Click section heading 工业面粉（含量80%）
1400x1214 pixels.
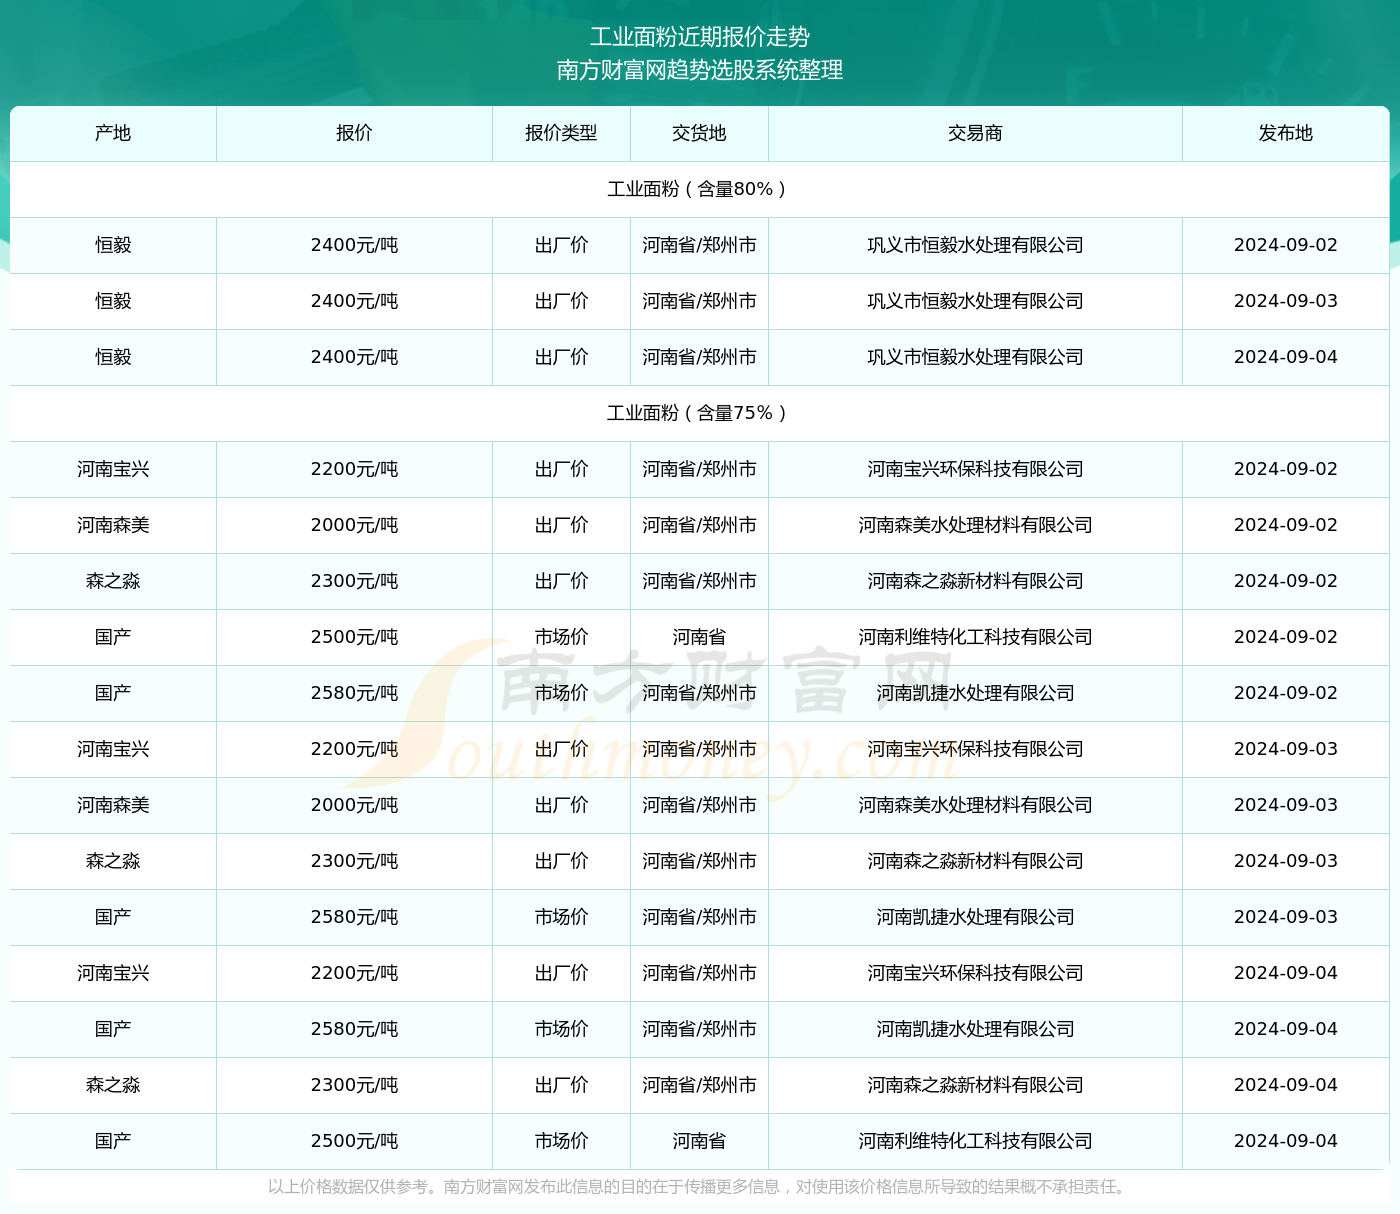point(699,189)
